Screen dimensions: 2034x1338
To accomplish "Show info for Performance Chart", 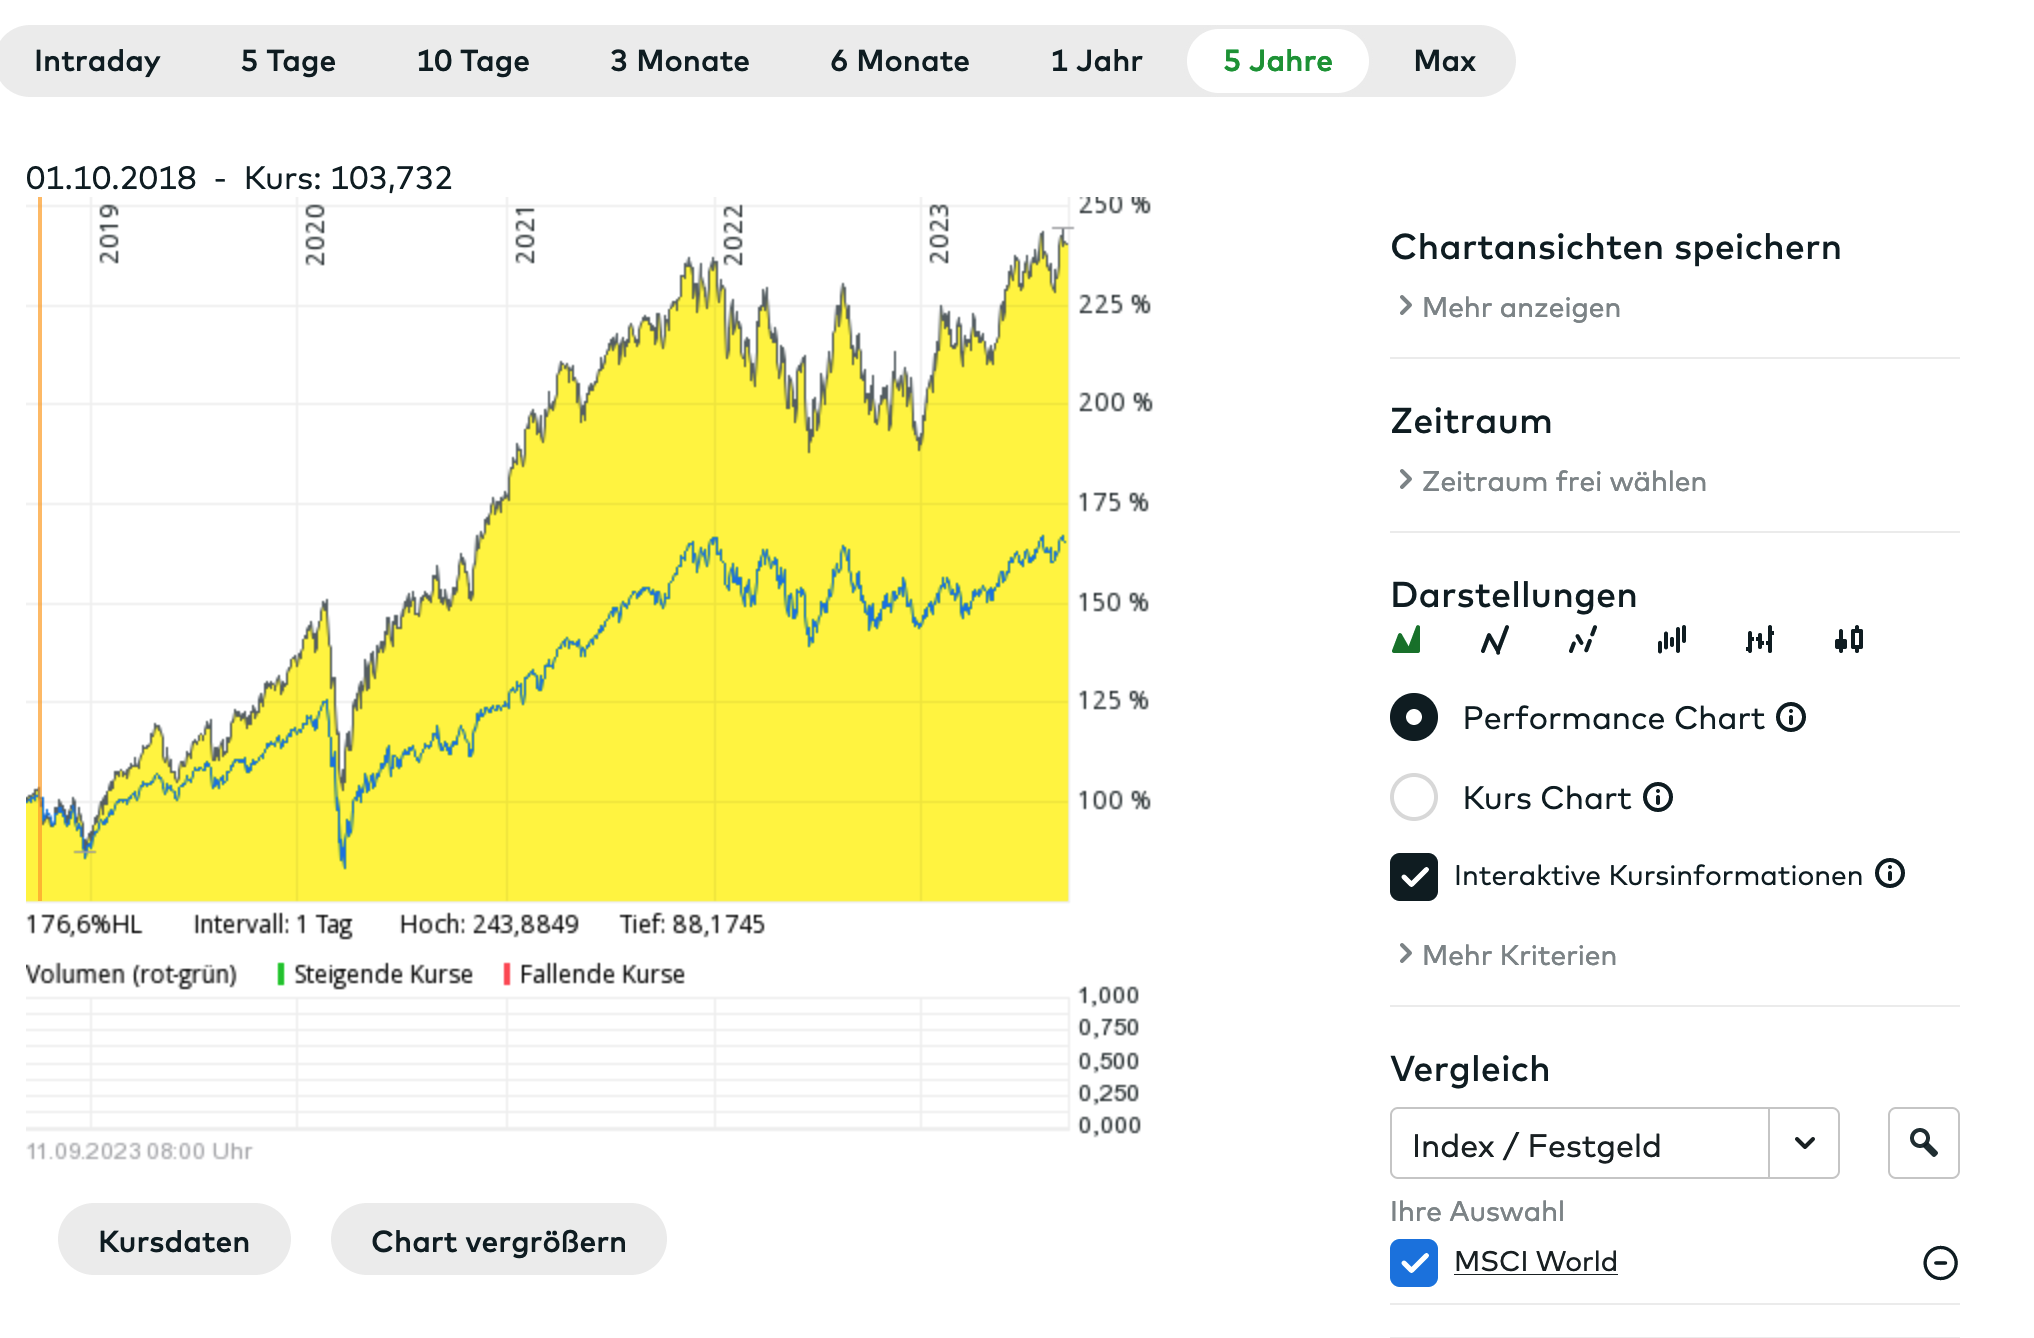I will click(x=1791, y=717).
